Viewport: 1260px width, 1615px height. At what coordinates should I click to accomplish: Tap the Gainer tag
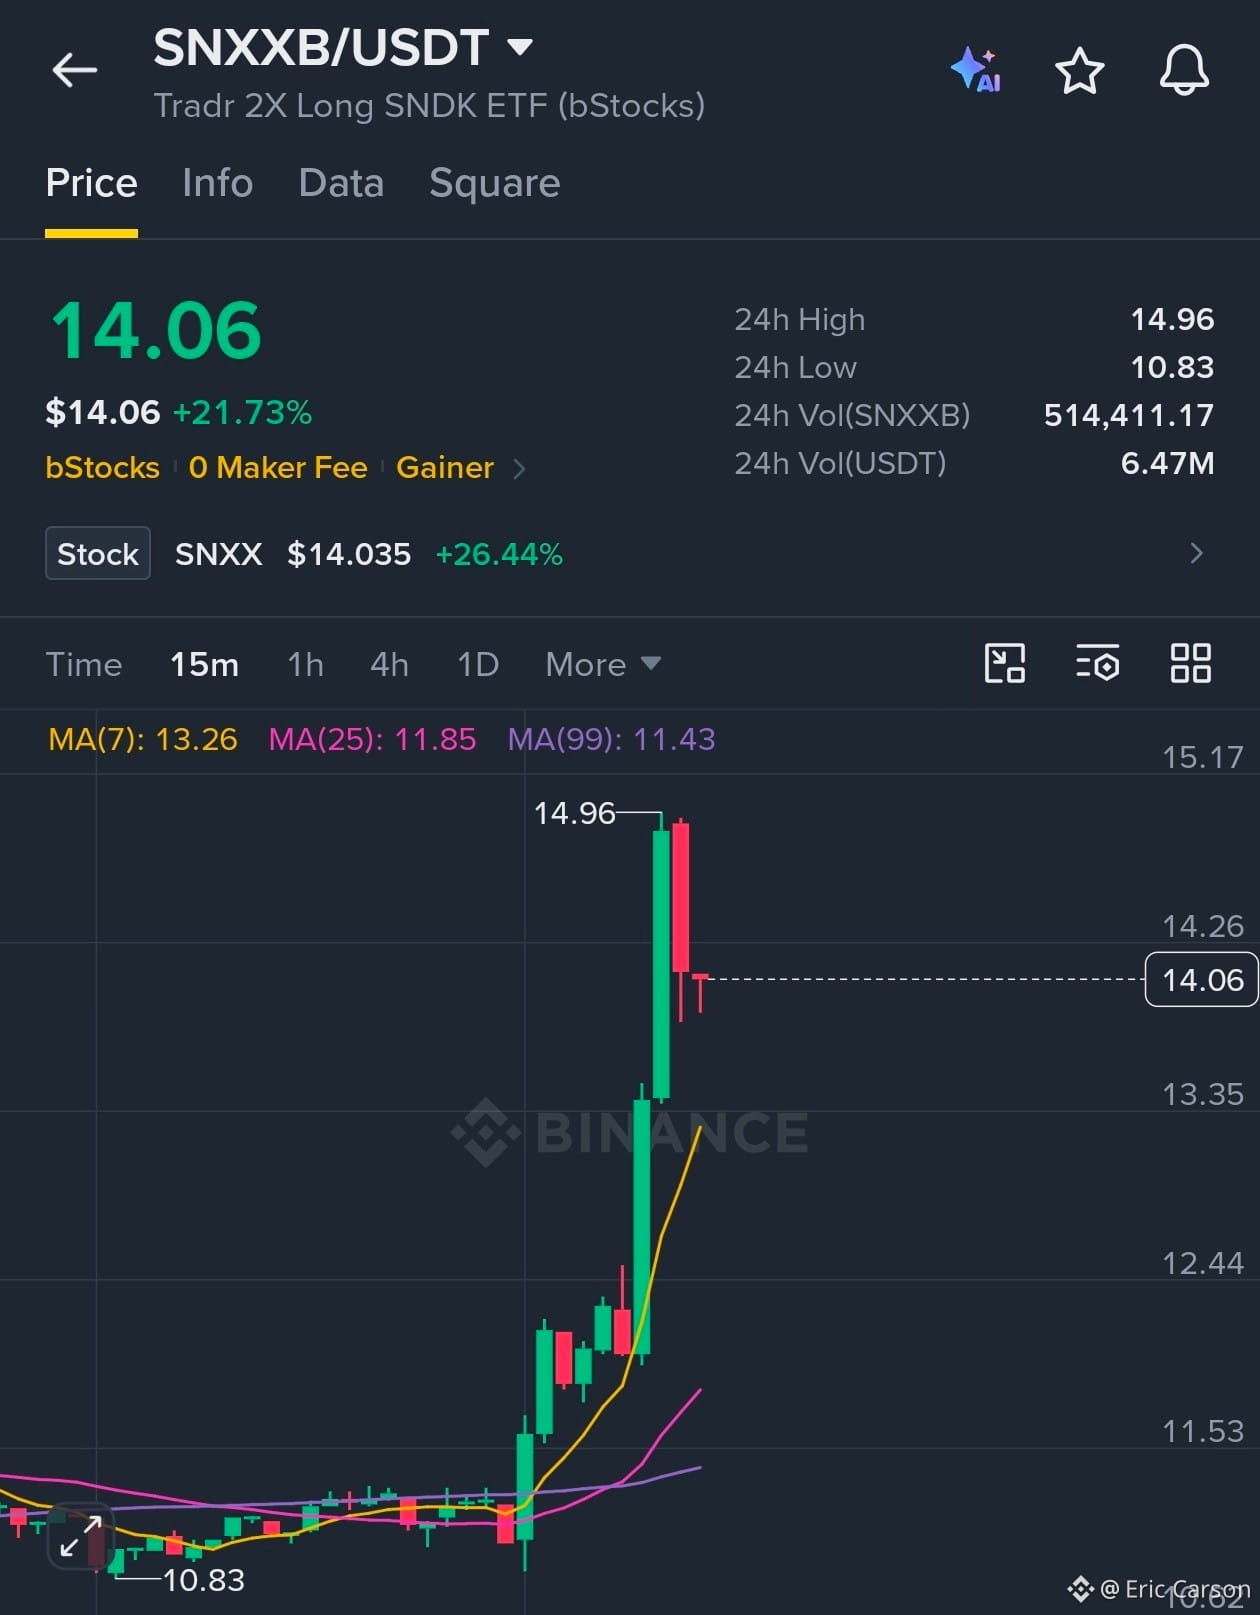445,467
